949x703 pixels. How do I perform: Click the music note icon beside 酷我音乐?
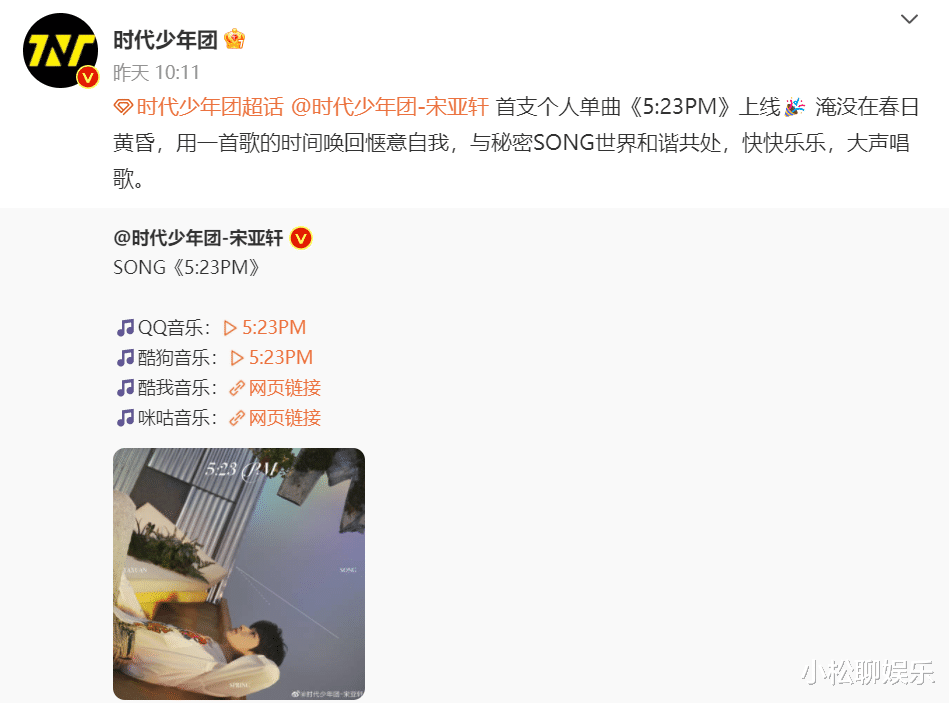(125, 388)
